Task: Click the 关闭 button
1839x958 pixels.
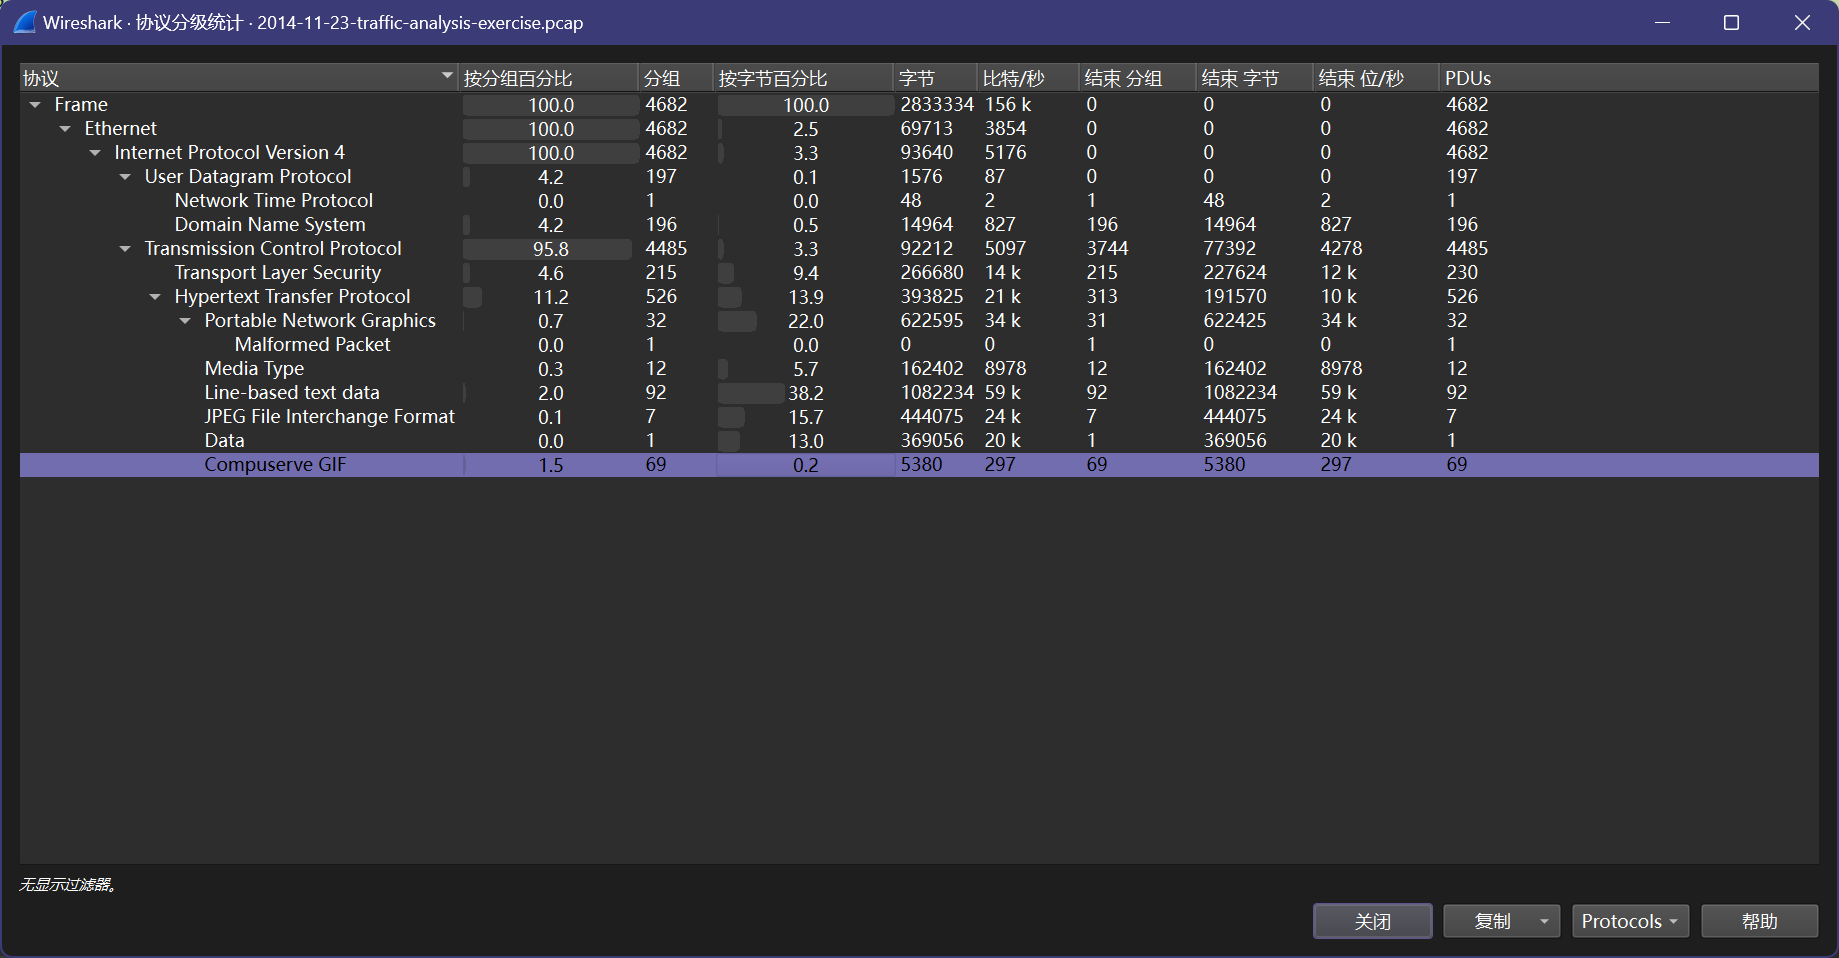Action: (x=1372, y=921)
